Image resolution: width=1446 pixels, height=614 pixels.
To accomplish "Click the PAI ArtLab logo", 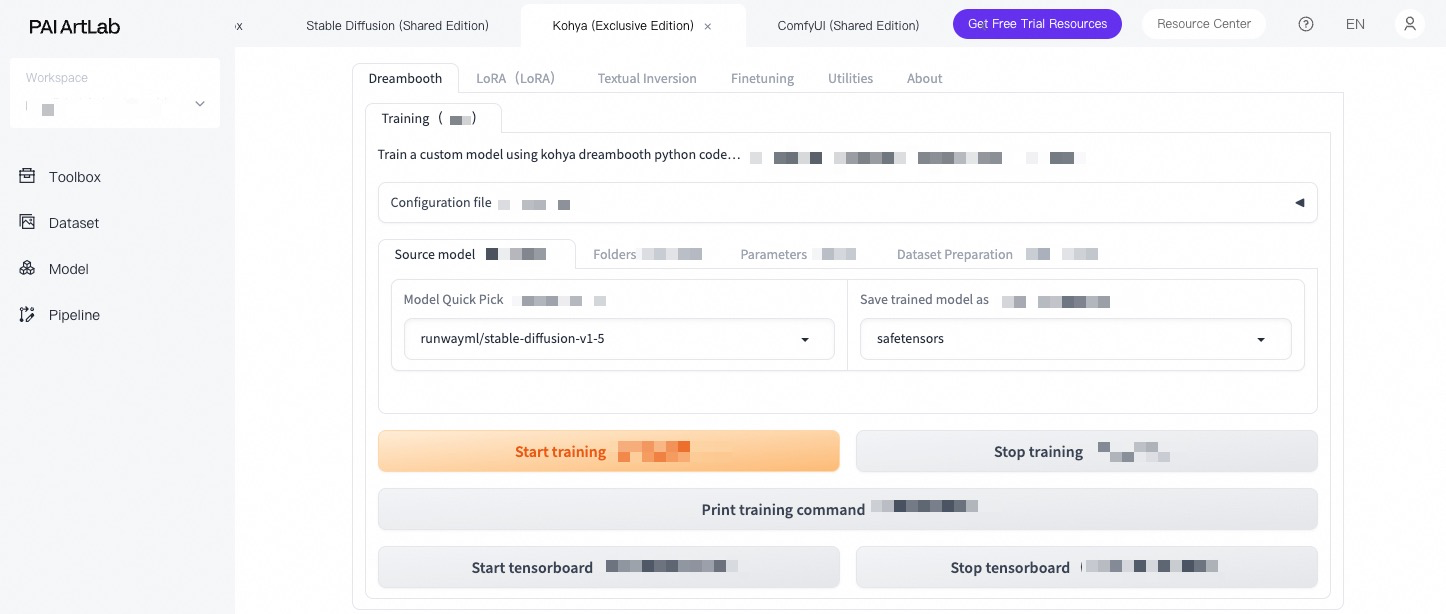I will (74, 27).
